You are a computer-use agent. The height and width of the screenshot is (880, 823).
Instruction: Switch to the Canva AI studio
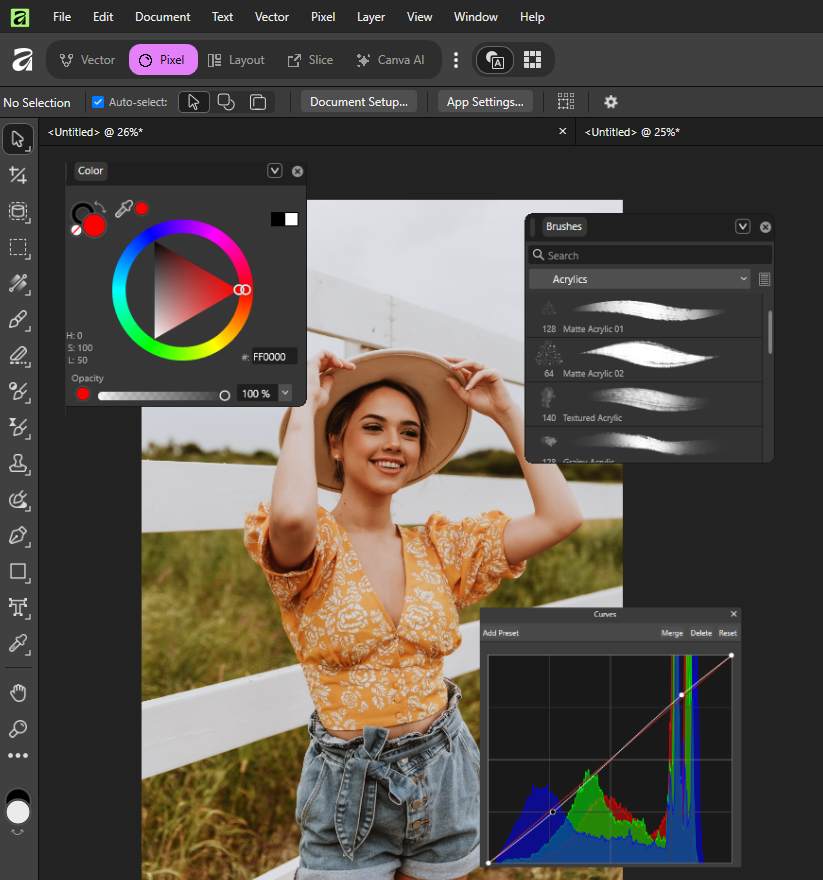pyautogui.click(x=391, y=59)
